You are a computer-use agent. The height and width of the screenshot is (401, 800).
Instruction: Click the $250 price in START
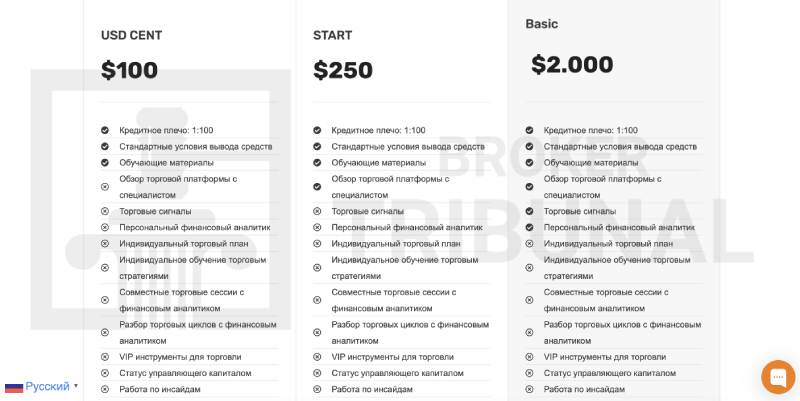343,70
